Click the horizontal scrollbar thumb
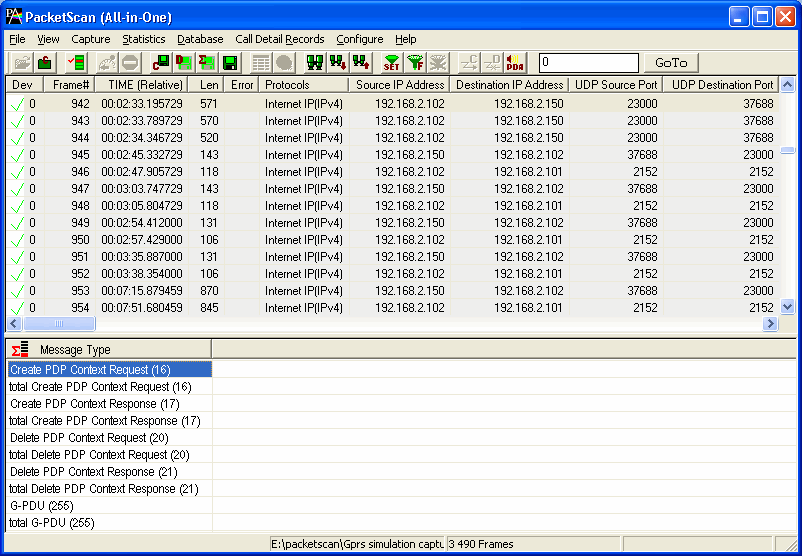 point(59,323)
